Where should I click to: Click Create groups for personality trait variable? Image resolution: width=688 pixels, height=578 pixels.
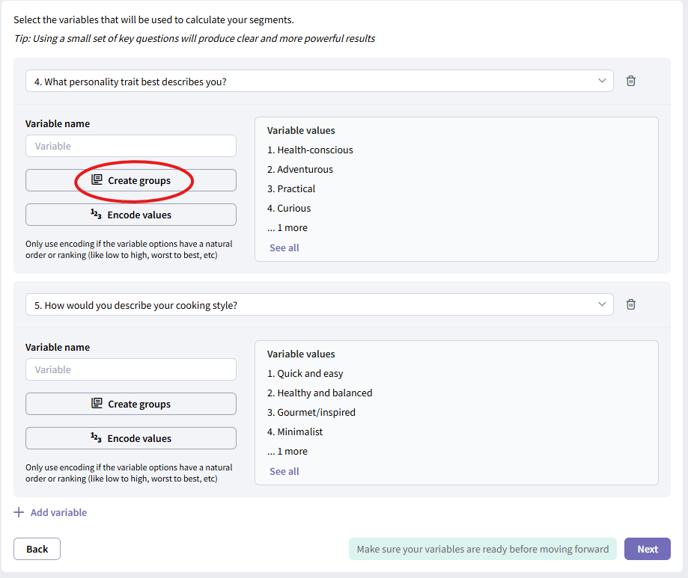pyautogui.click(x=131, y=180)
